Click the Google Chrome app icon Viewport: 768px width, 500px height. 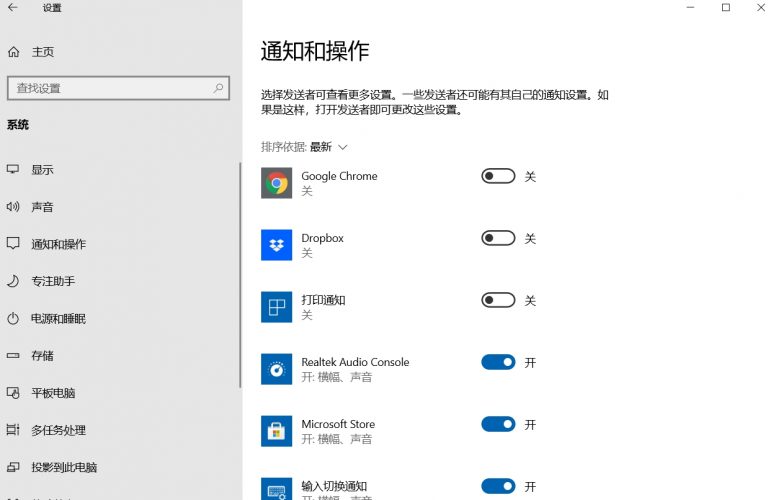tap(276, 183)
